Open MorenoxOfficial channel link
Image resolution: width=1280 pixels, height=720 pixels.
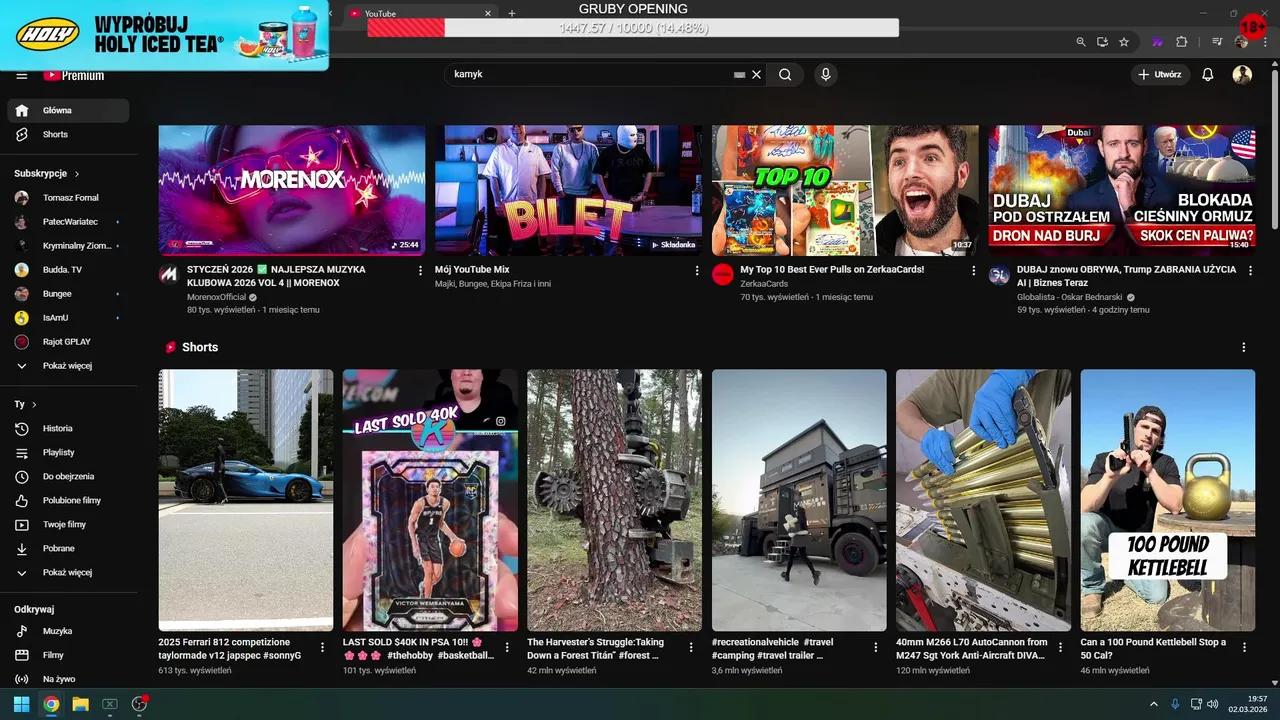[216, 297]
